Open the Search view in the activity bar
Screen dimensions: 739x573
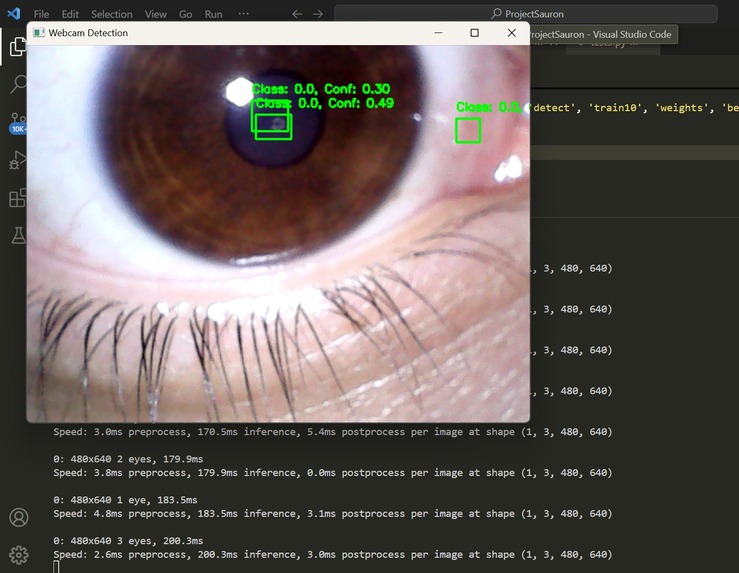click(18, 84)
